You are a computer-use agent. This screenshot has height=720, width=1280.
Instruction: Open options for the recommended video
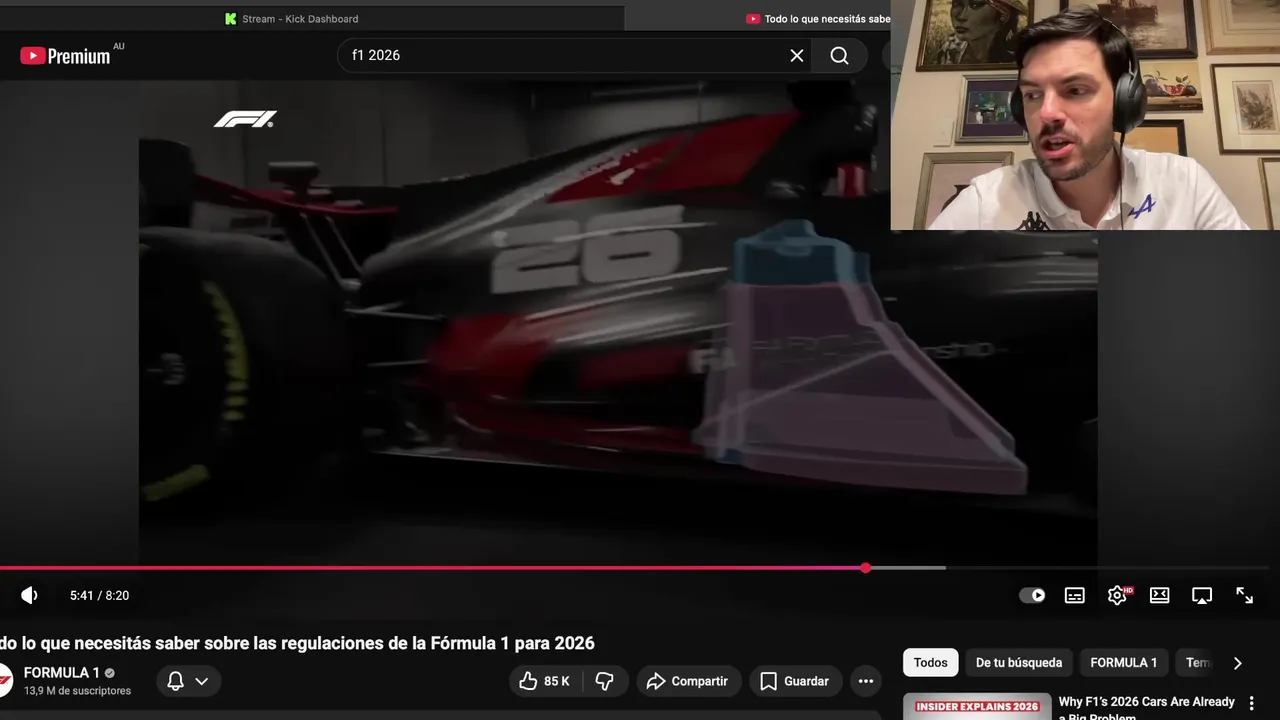click(x=1251, y=704)
